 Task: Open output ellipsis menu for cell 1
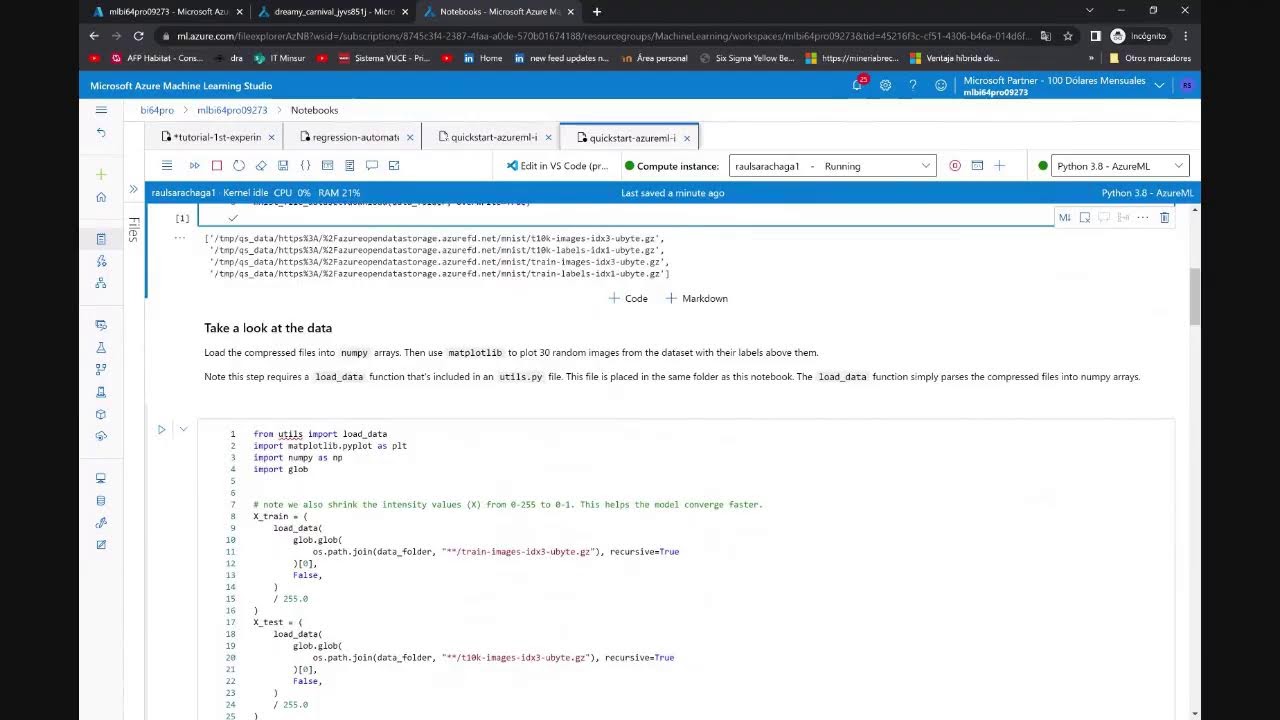(x=180, y=237)
